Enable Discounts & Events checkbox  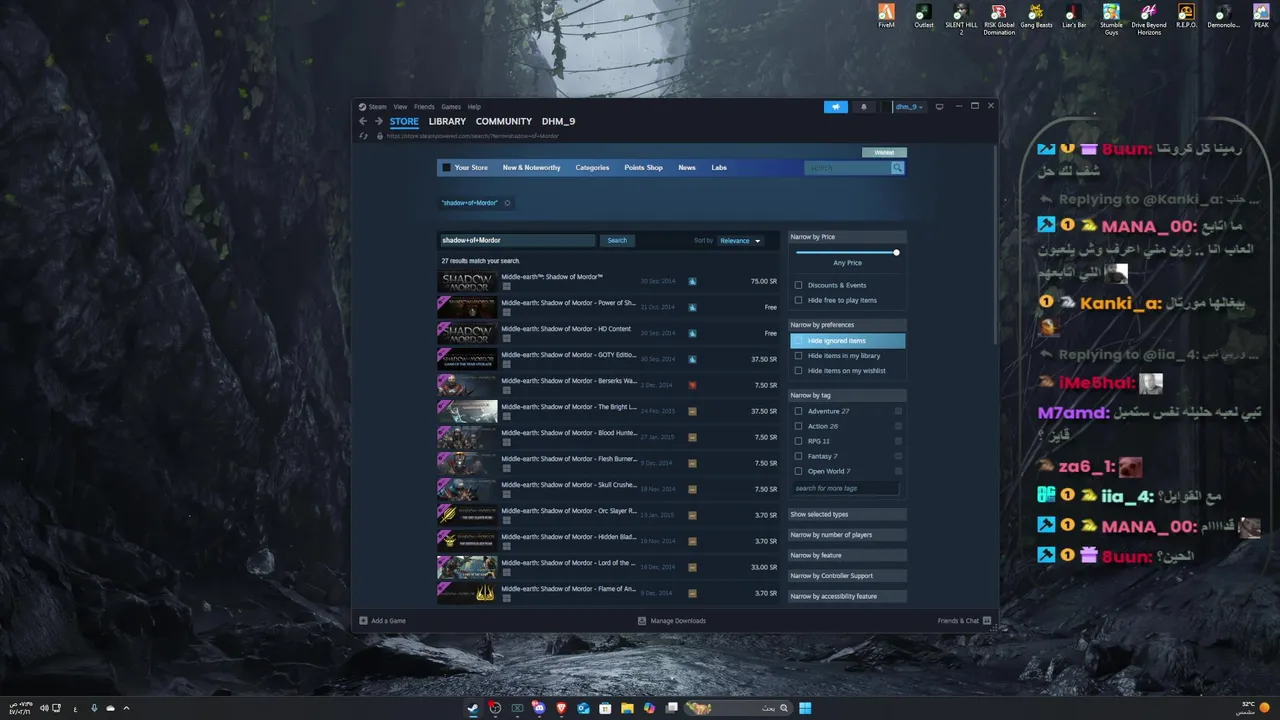pyautogui.click(x=798, y=285)
